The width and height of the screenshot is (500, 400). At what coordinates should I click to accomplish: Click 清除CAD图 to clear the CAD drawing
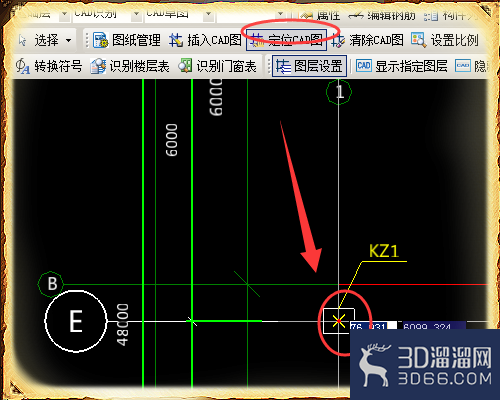(368, 40)
